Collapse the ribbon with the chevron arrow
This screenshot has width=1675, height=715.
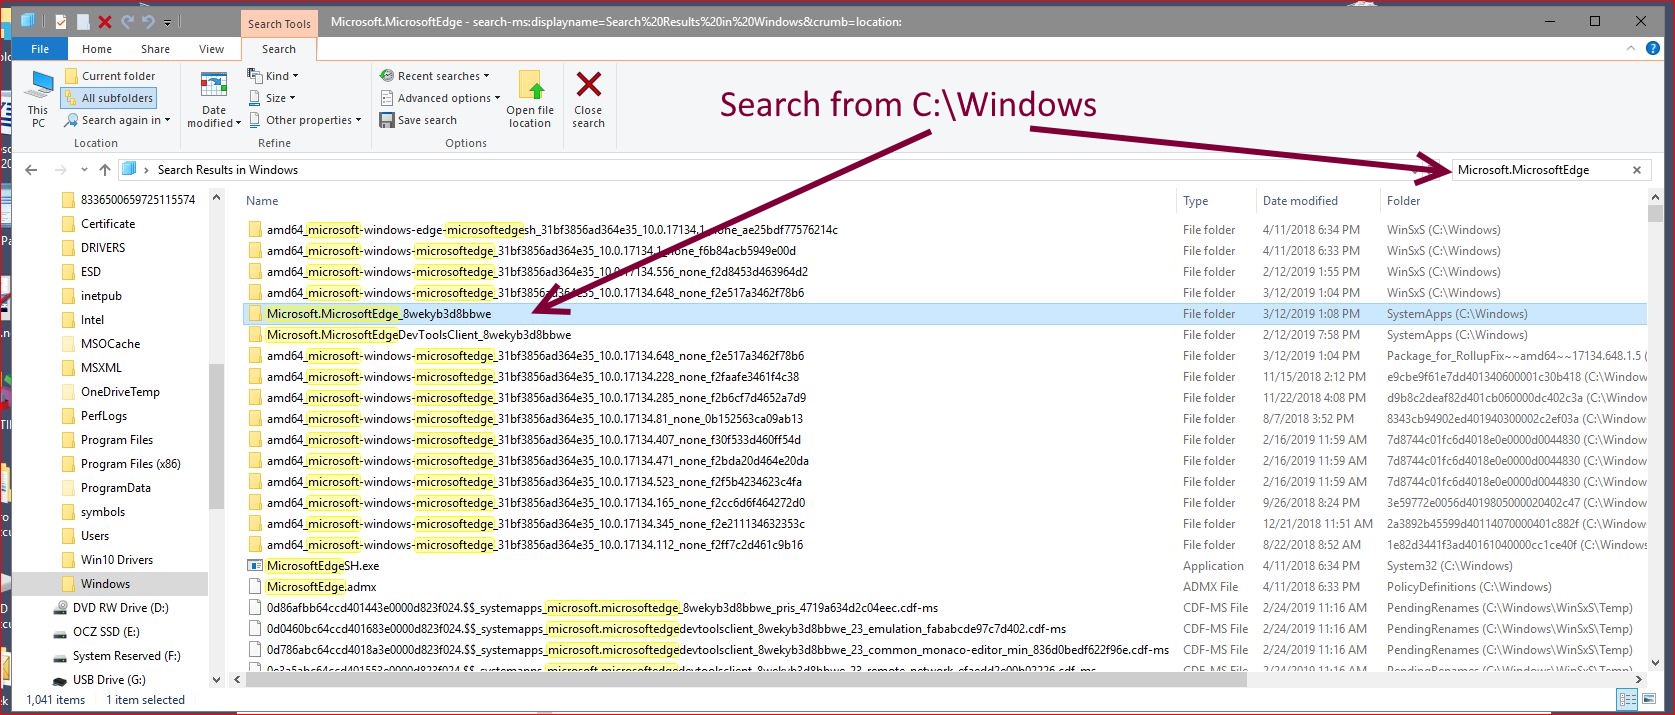(x=1631, y=48)
